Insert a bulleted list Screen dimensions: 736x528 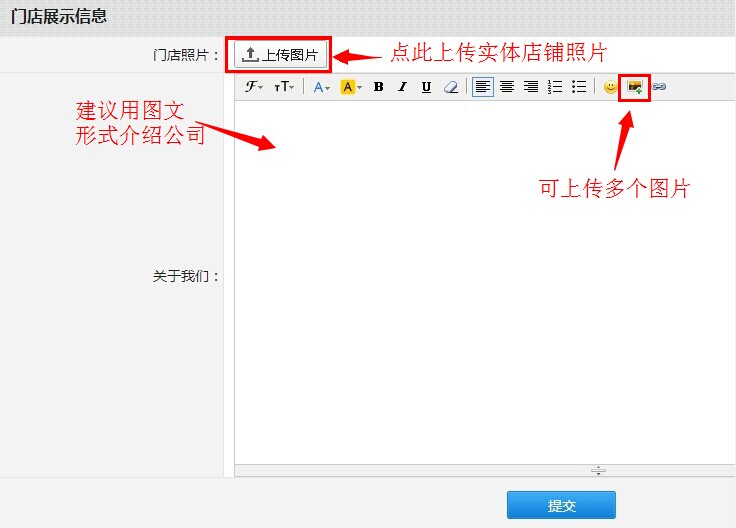coord(579,87)
